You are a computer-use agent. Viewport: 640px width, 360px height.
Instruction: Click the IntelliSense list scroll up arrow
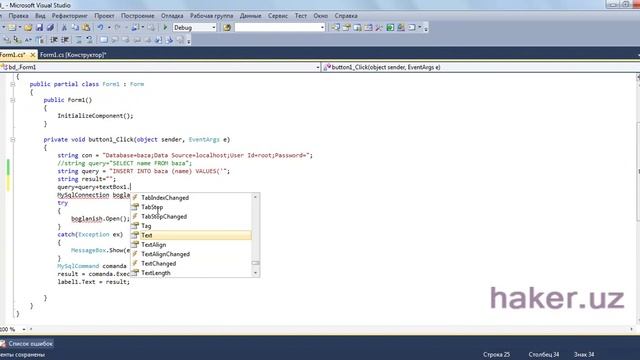click(x=256, y=197)
